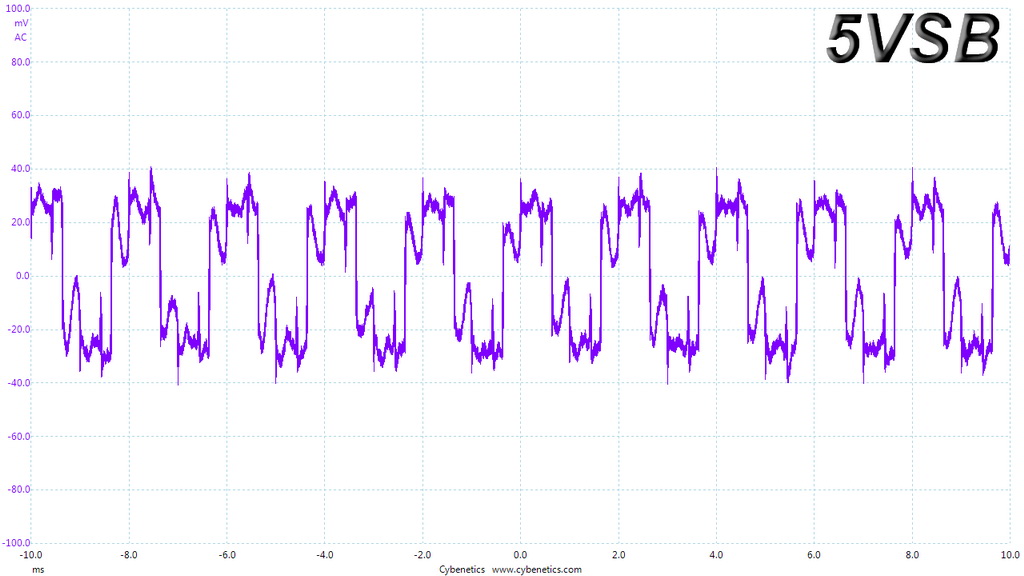
Task: Click the 80.0 y-axis label
Action: [x=20, y=62]
